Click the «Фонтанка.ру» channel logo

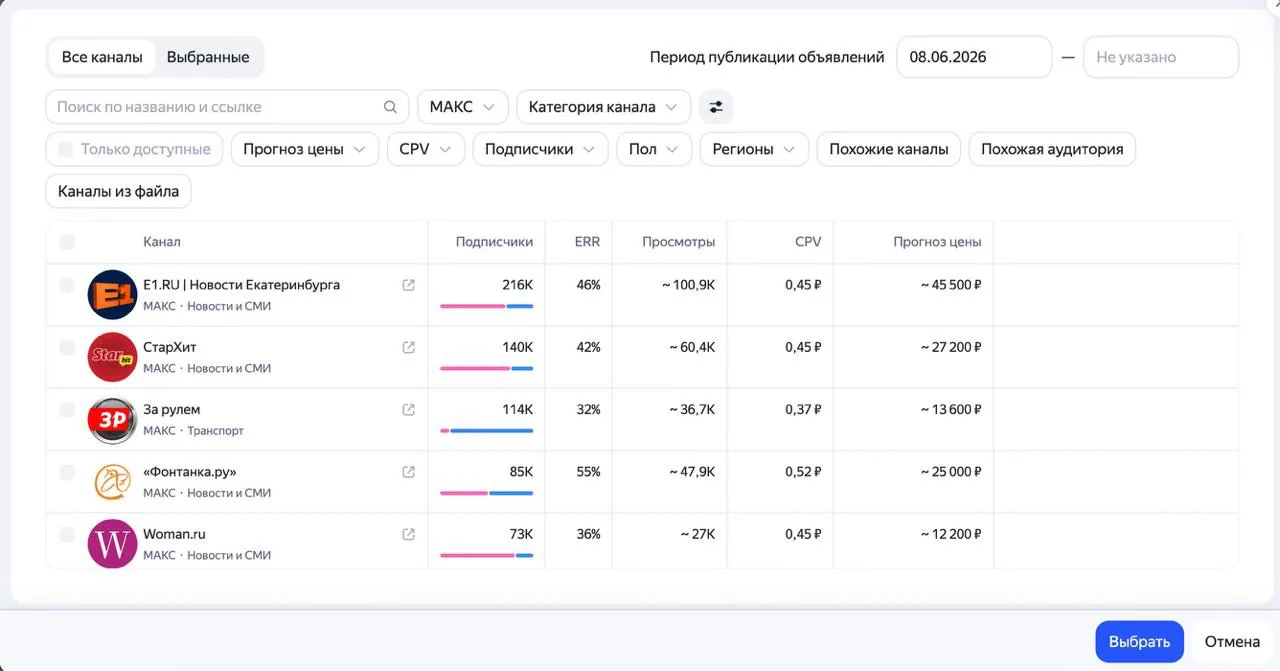pyautogui.click(x=112, y=482)
